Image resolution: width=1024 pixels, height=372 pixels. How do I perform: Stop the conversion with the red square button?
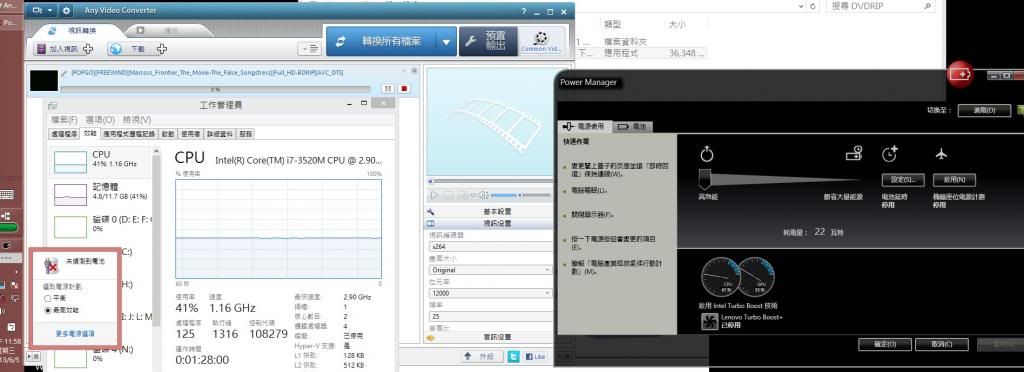point(404,88)
